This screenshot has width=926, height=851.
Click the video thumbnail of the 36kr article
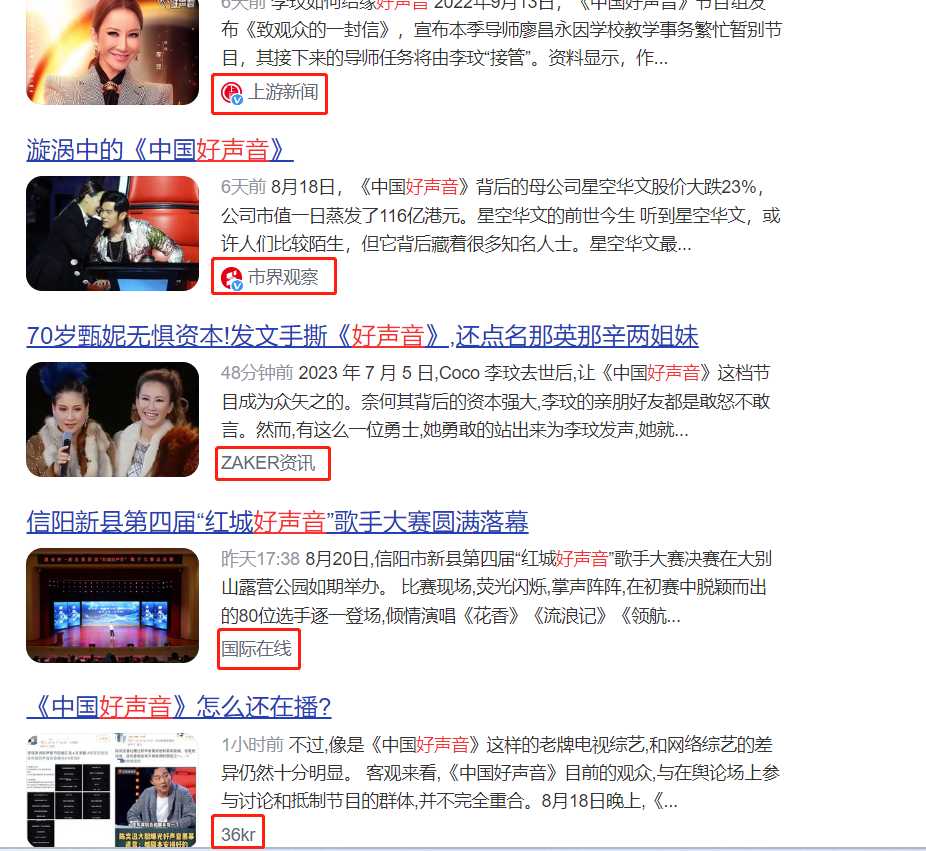[x=112, y=790]
